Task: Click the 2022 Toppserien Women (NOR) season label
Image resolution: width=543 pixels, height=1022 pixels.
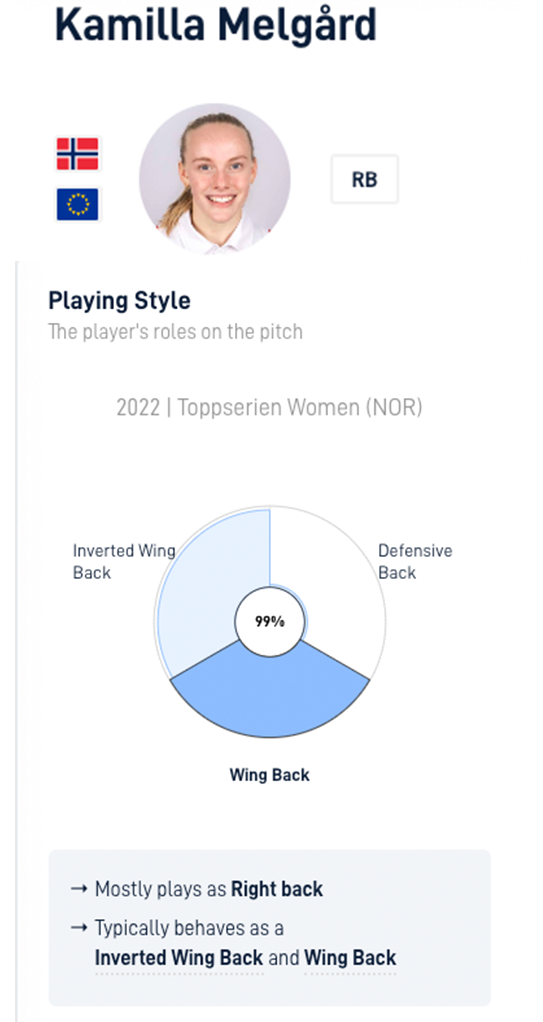Action: pos(269,408)
